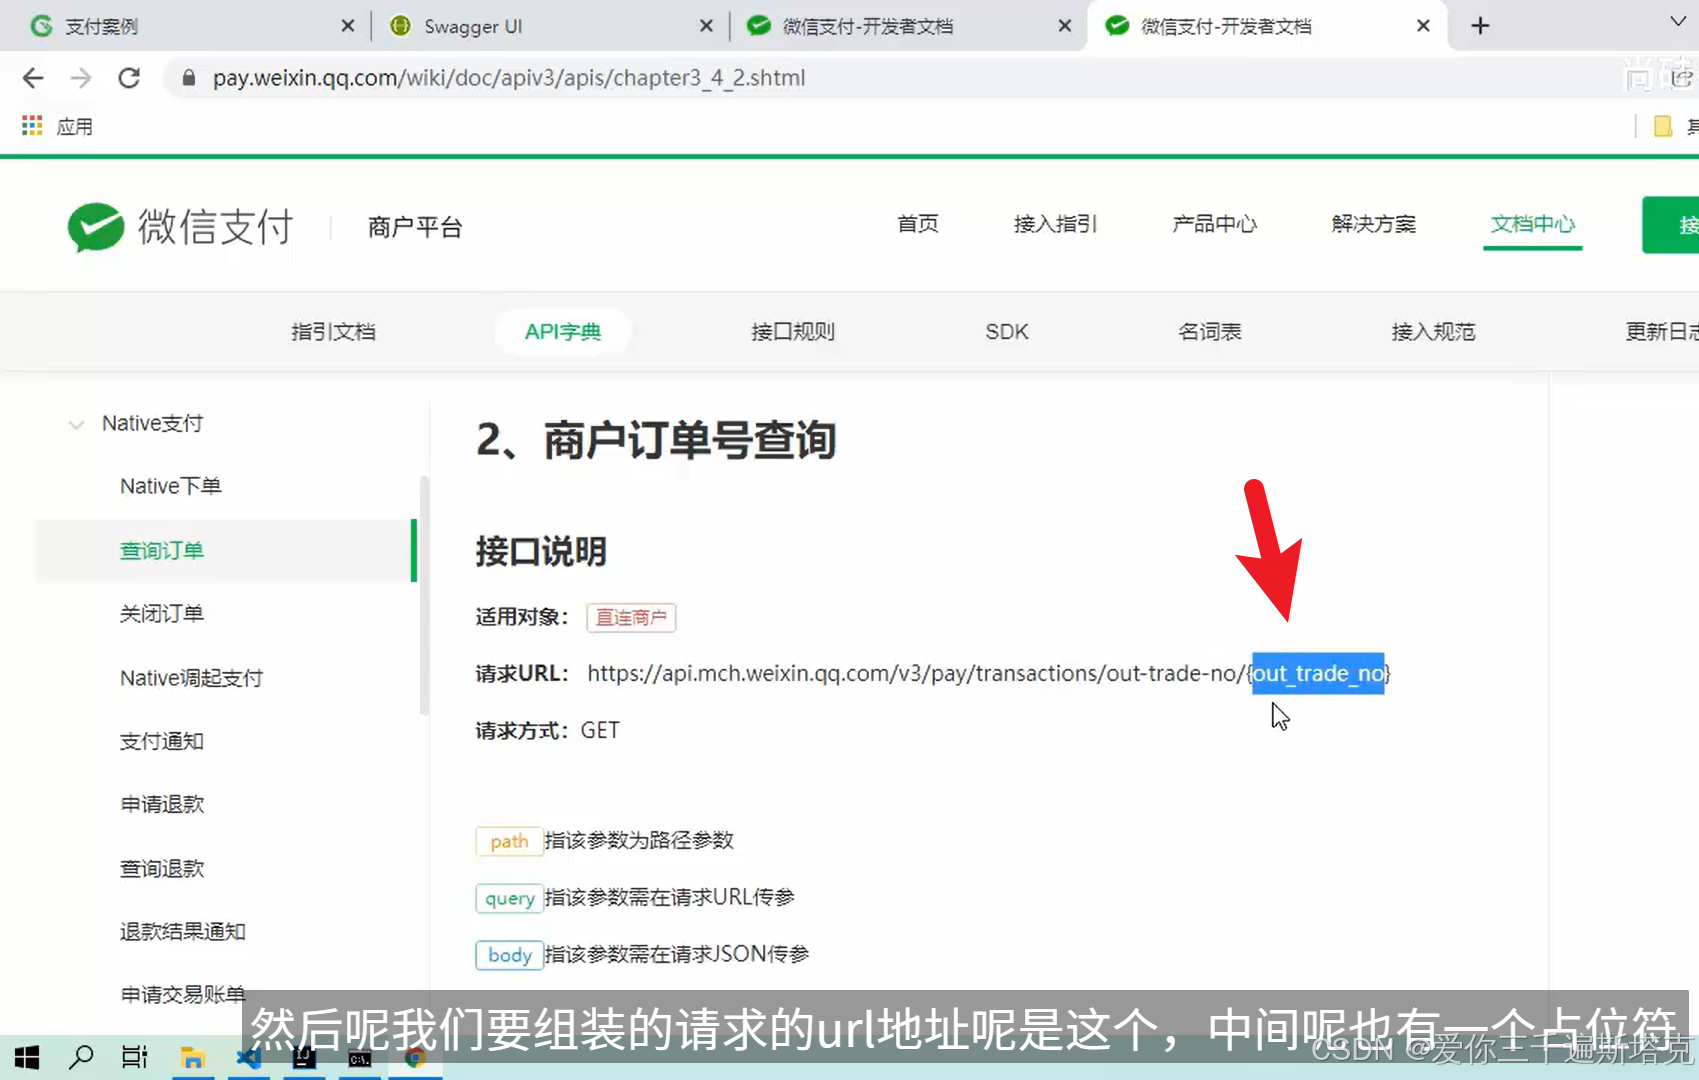Click the 商户订单号查询 heading
The width and height of the screenshot is (1699, 1080).
[656, 440]
